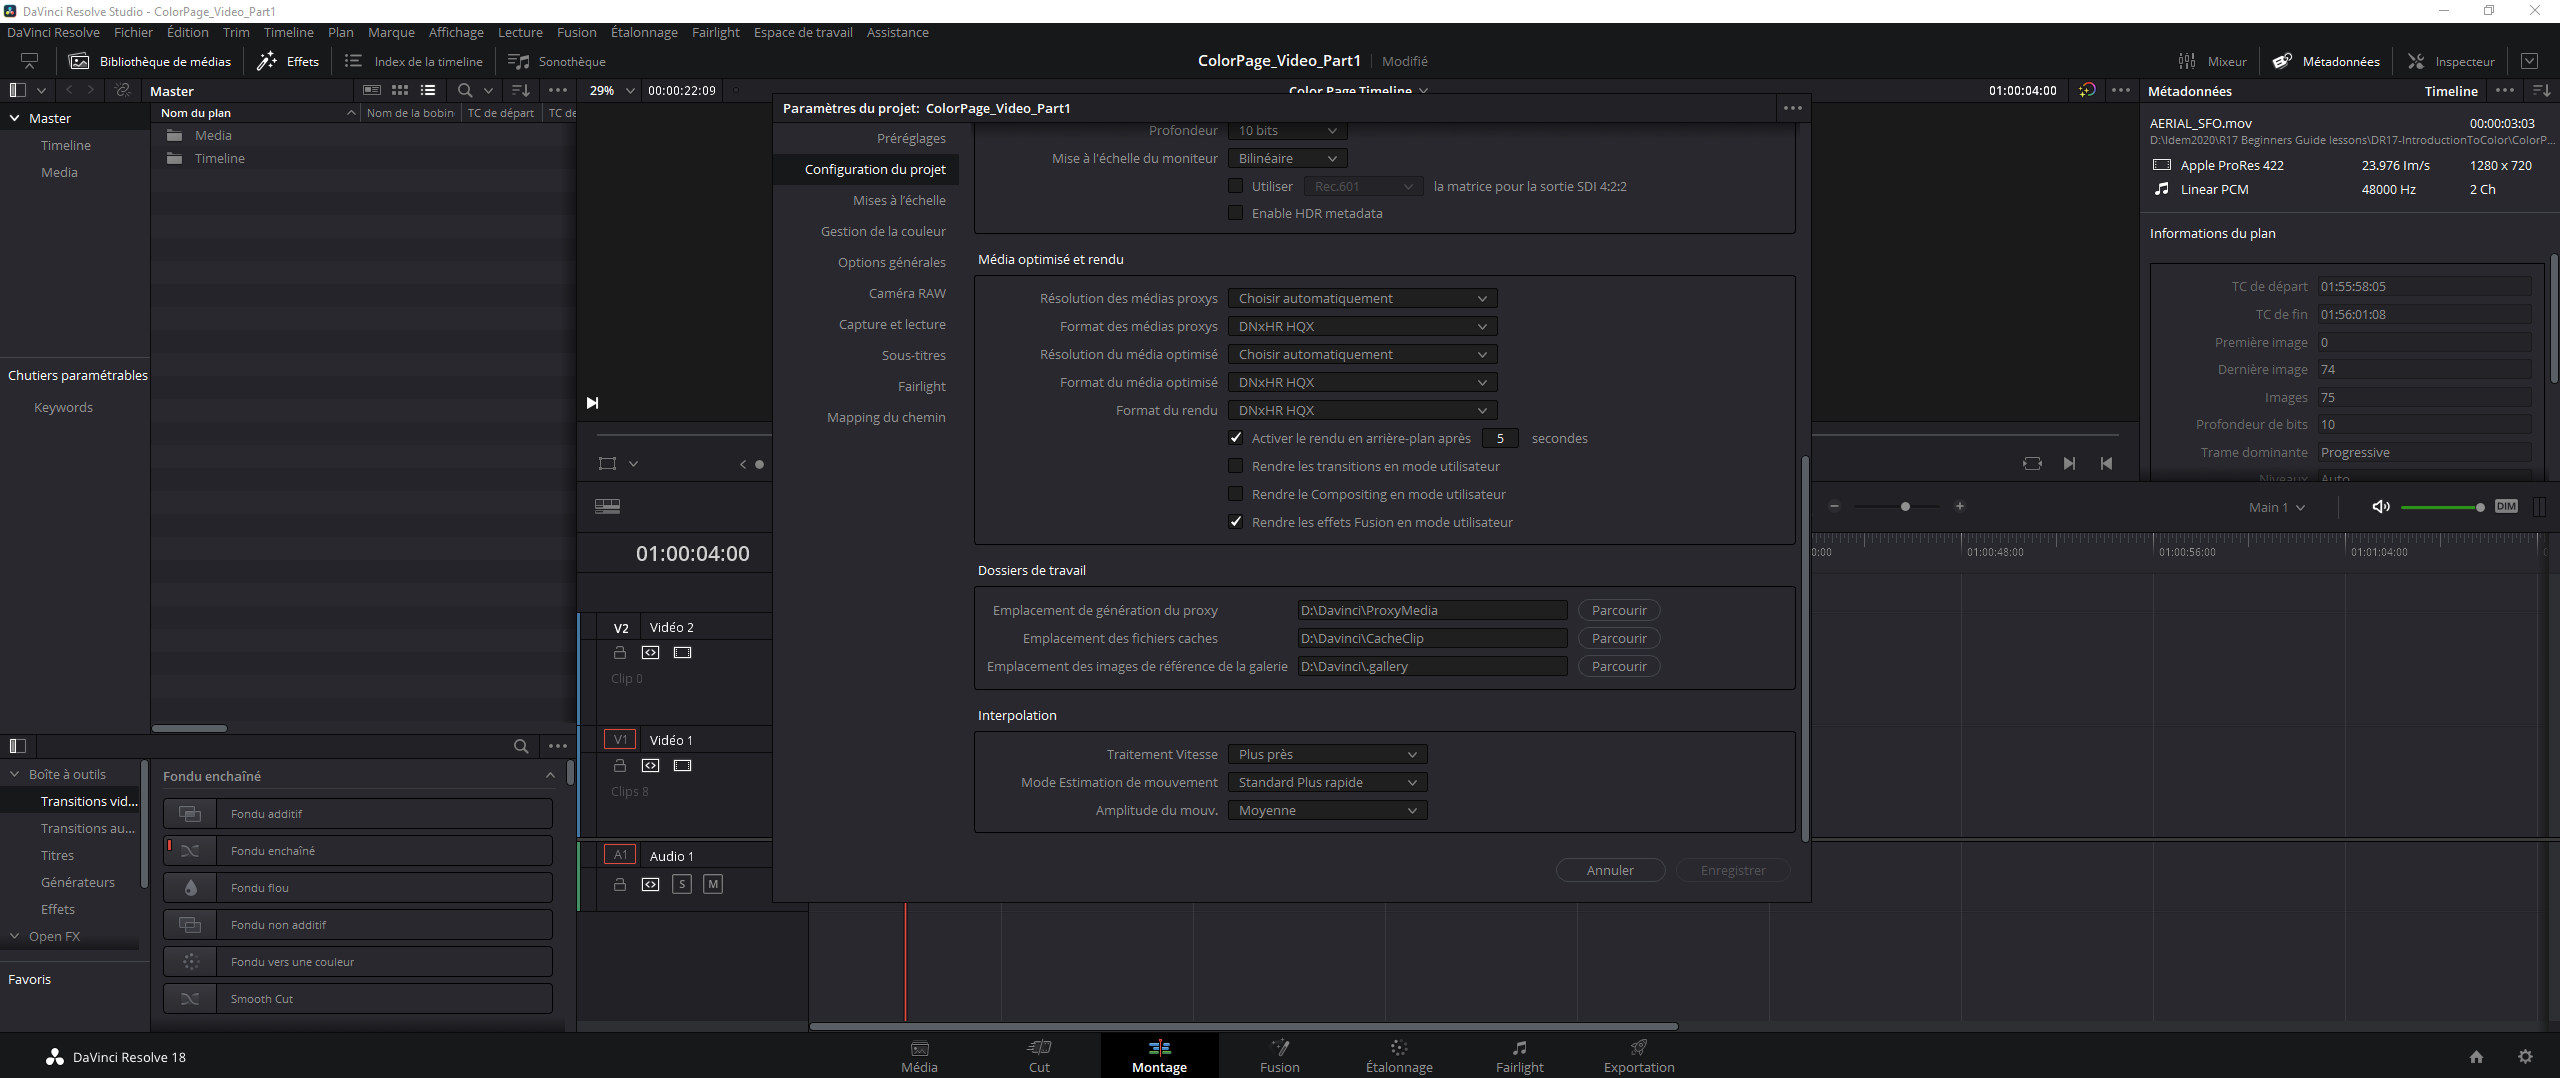Open the Fichier menu
The height and width of the screenshot is (1078, 2560).
(x=133, y=32)
